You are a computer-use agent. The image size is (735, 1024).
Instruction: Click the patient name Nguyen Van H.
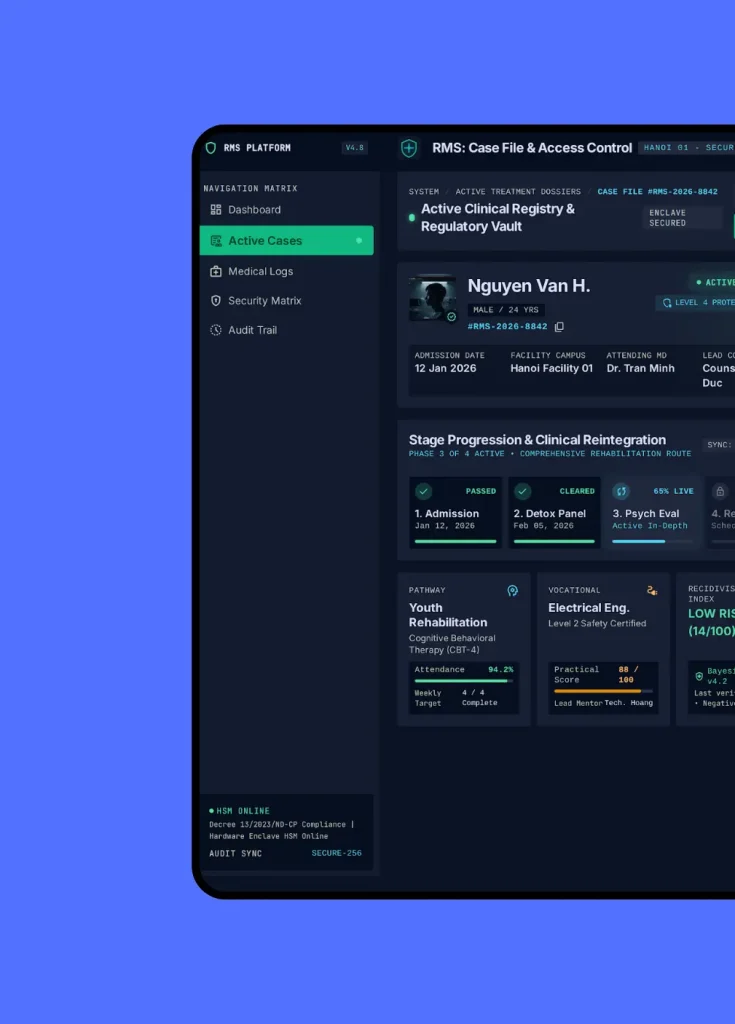(x=529, y=286)
